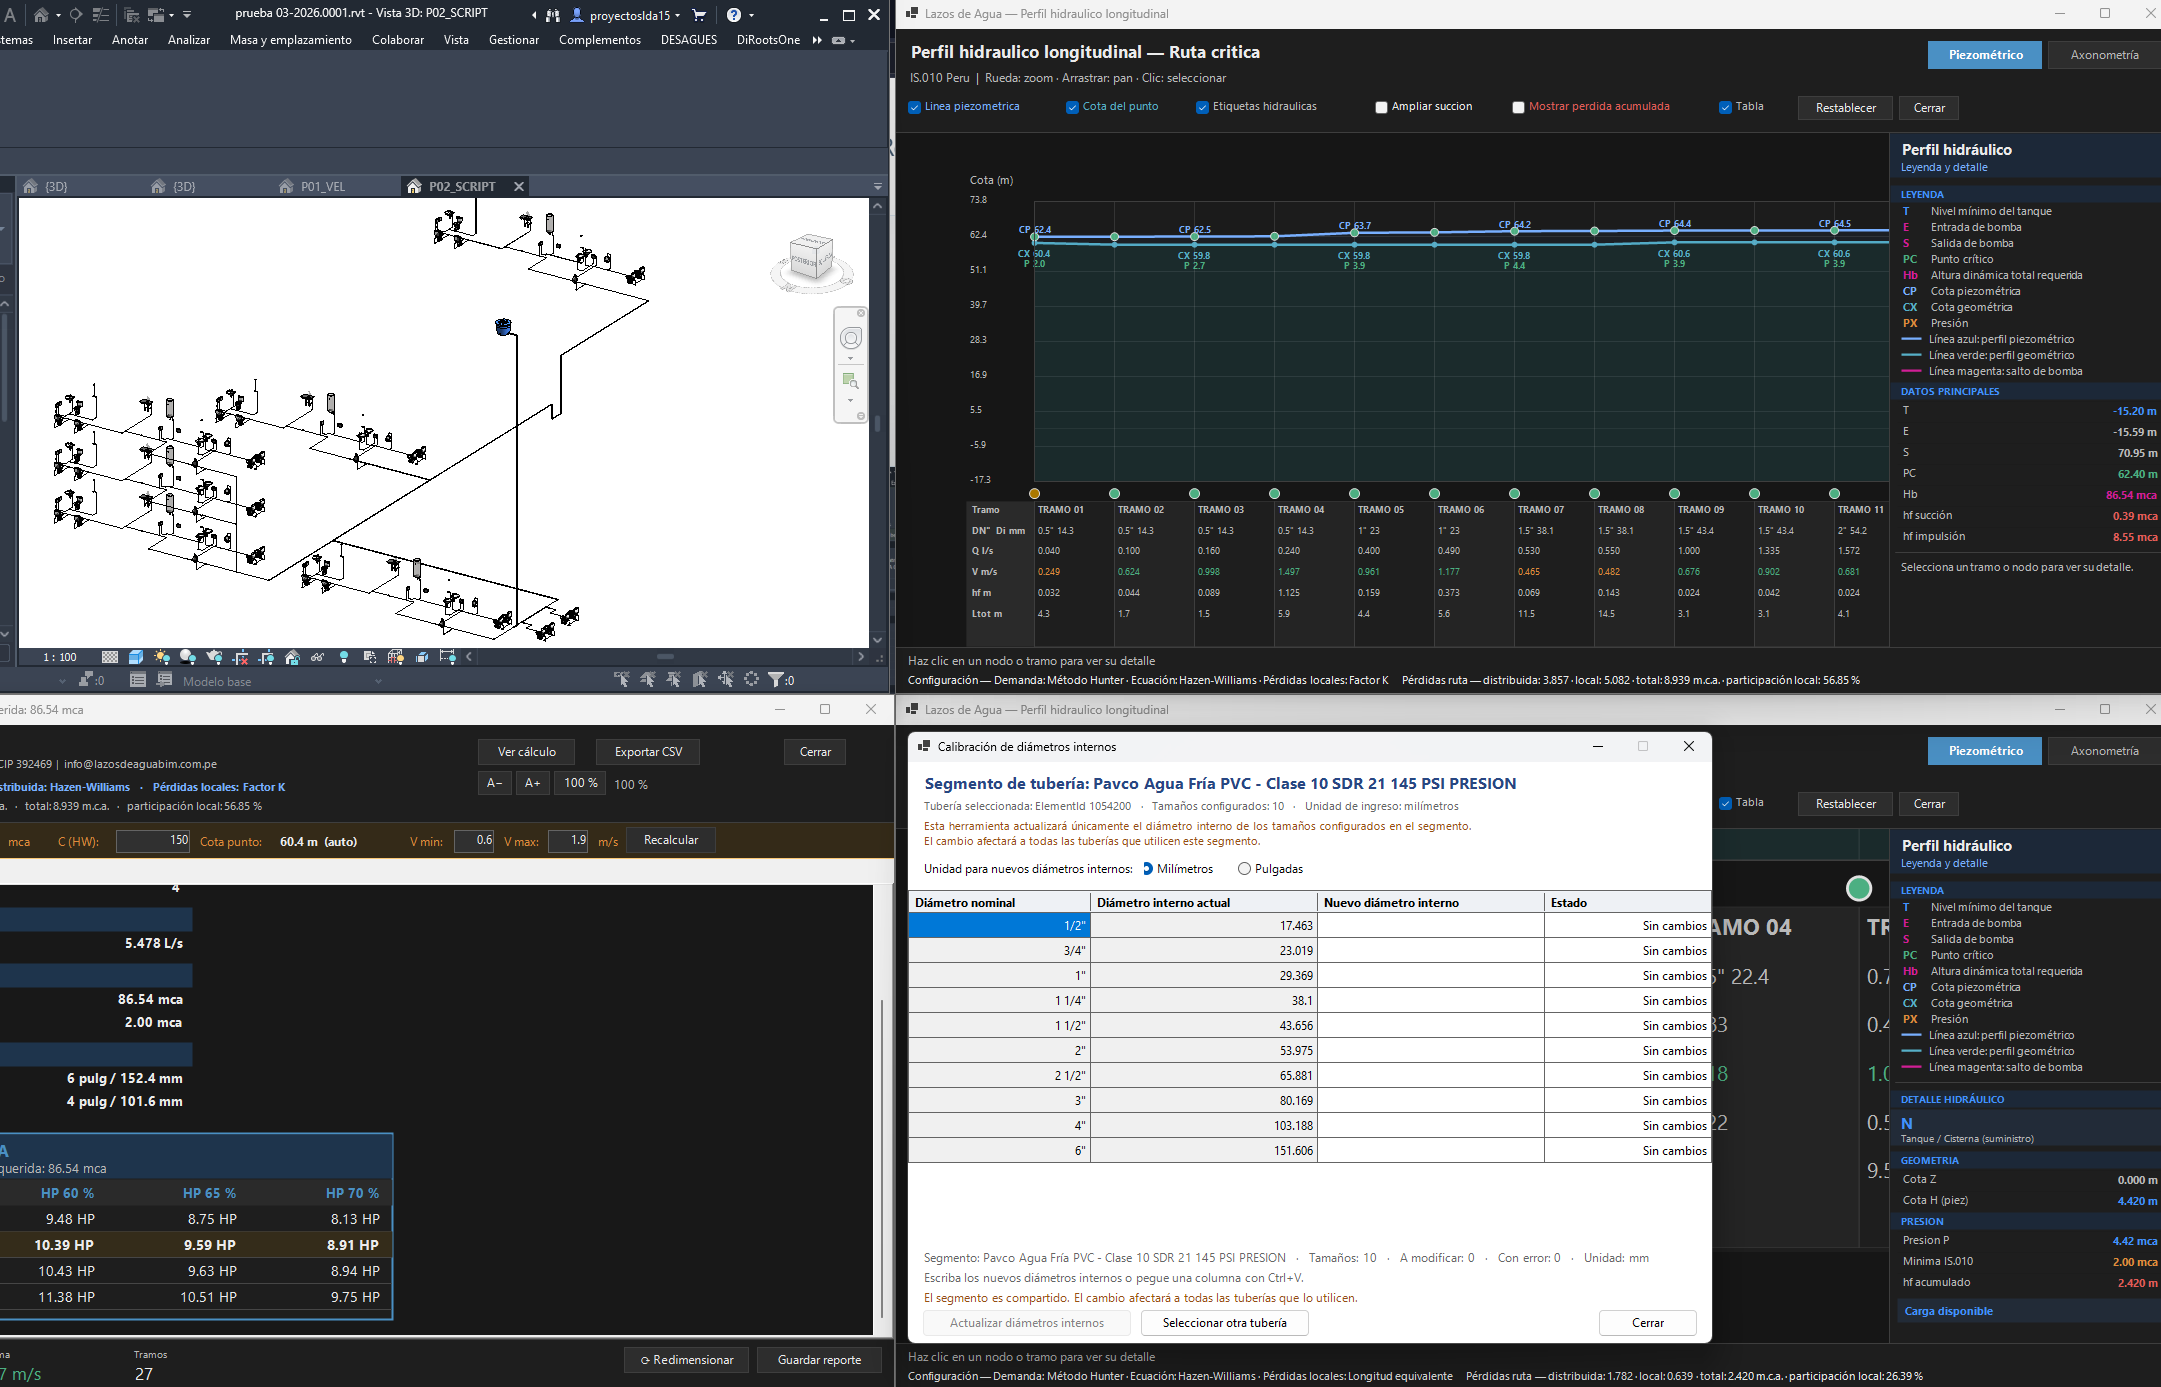Click Seleccionar otra tubería button
This screenshot has width=2161, height=1387.
(x=1225, y=1322)
